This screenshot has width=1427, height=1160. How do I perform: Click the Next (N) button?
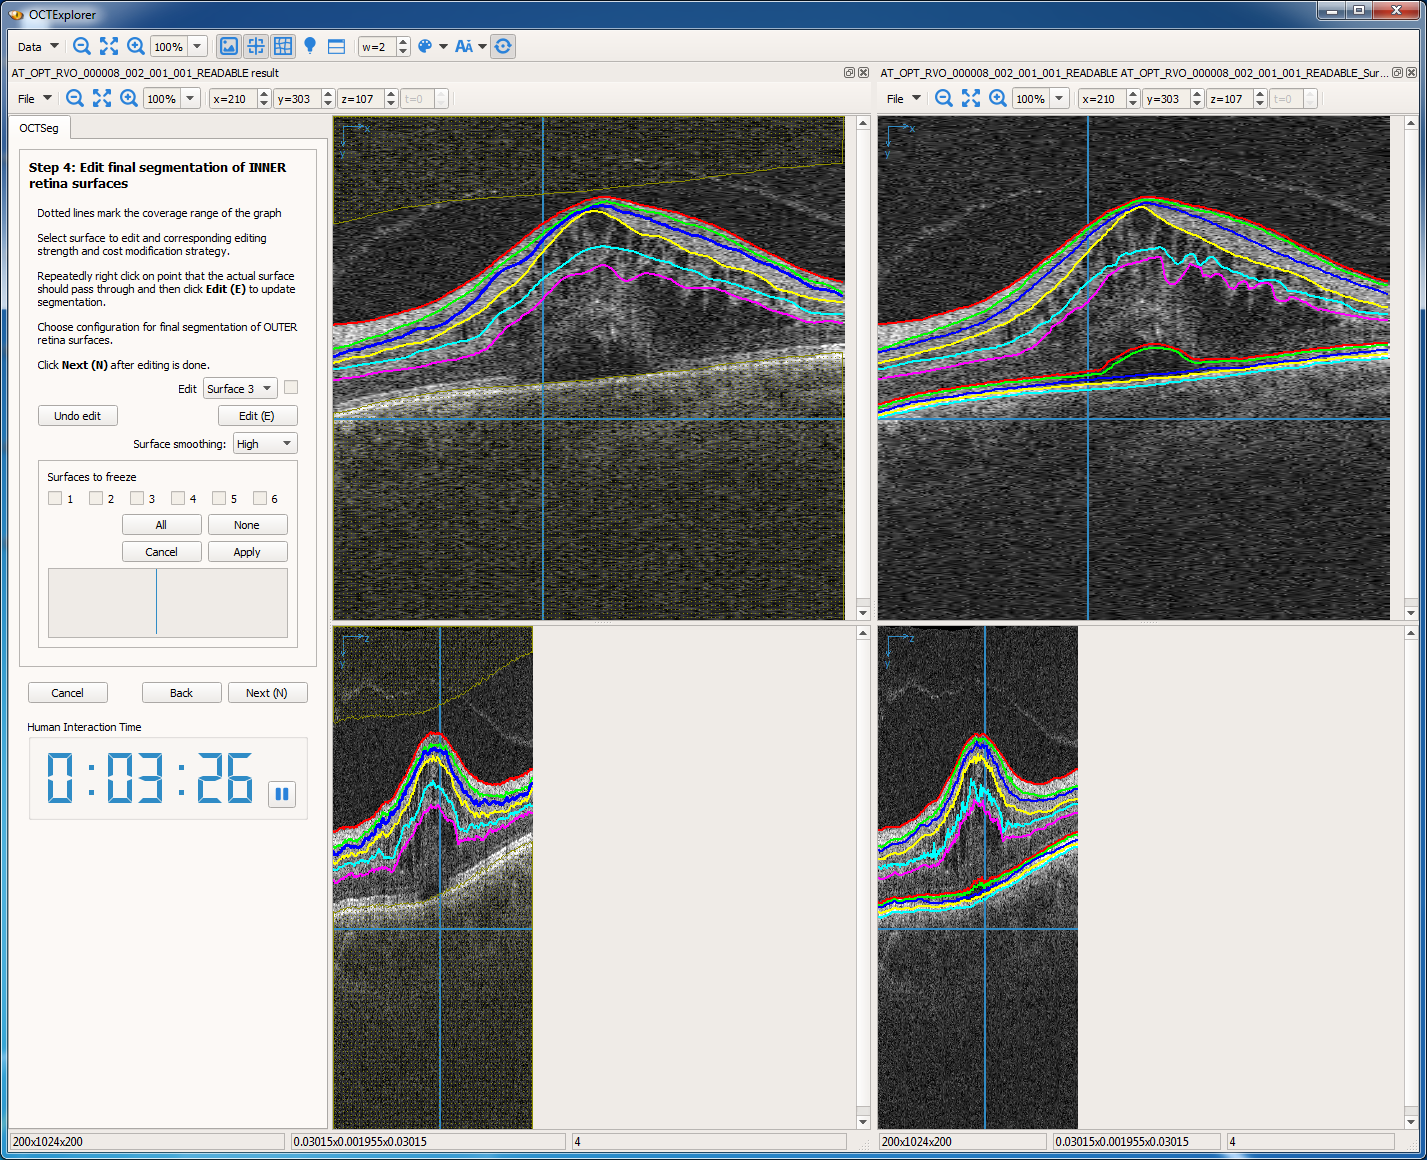(267, 692)
